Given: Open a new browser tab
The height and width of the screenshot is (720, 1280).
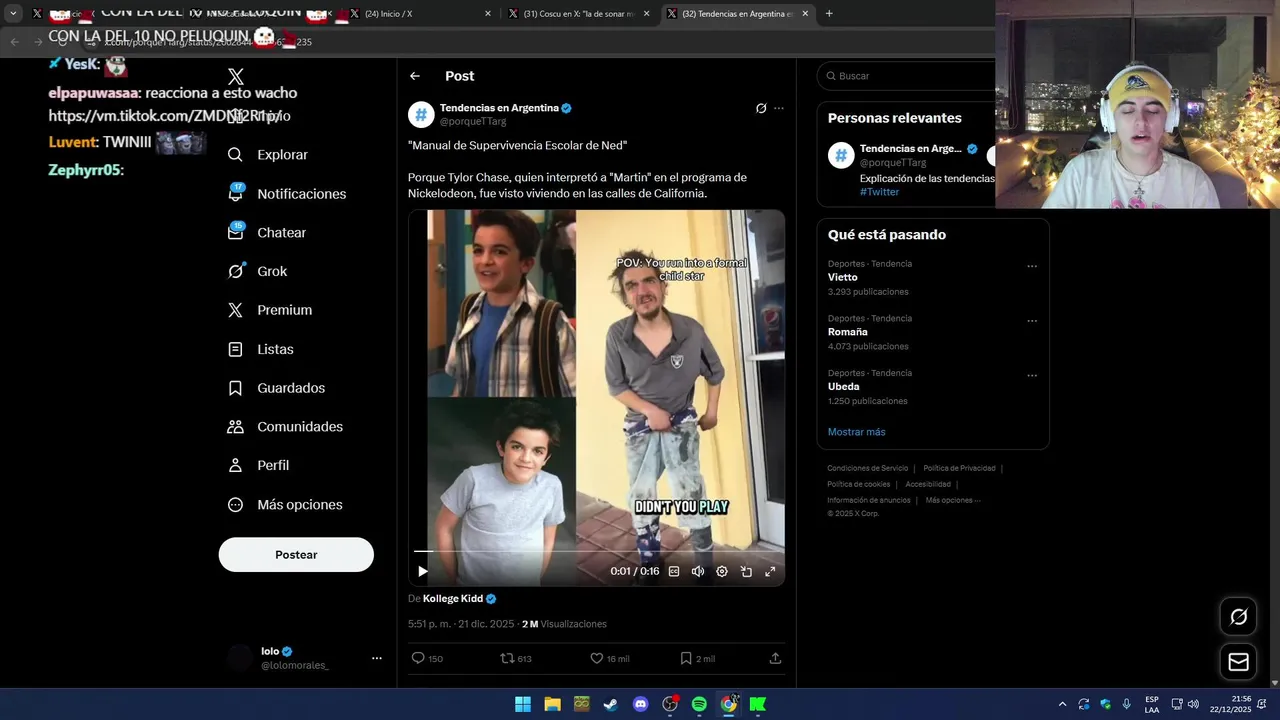Looking at the screenshot, I should [x=829, y=14].
